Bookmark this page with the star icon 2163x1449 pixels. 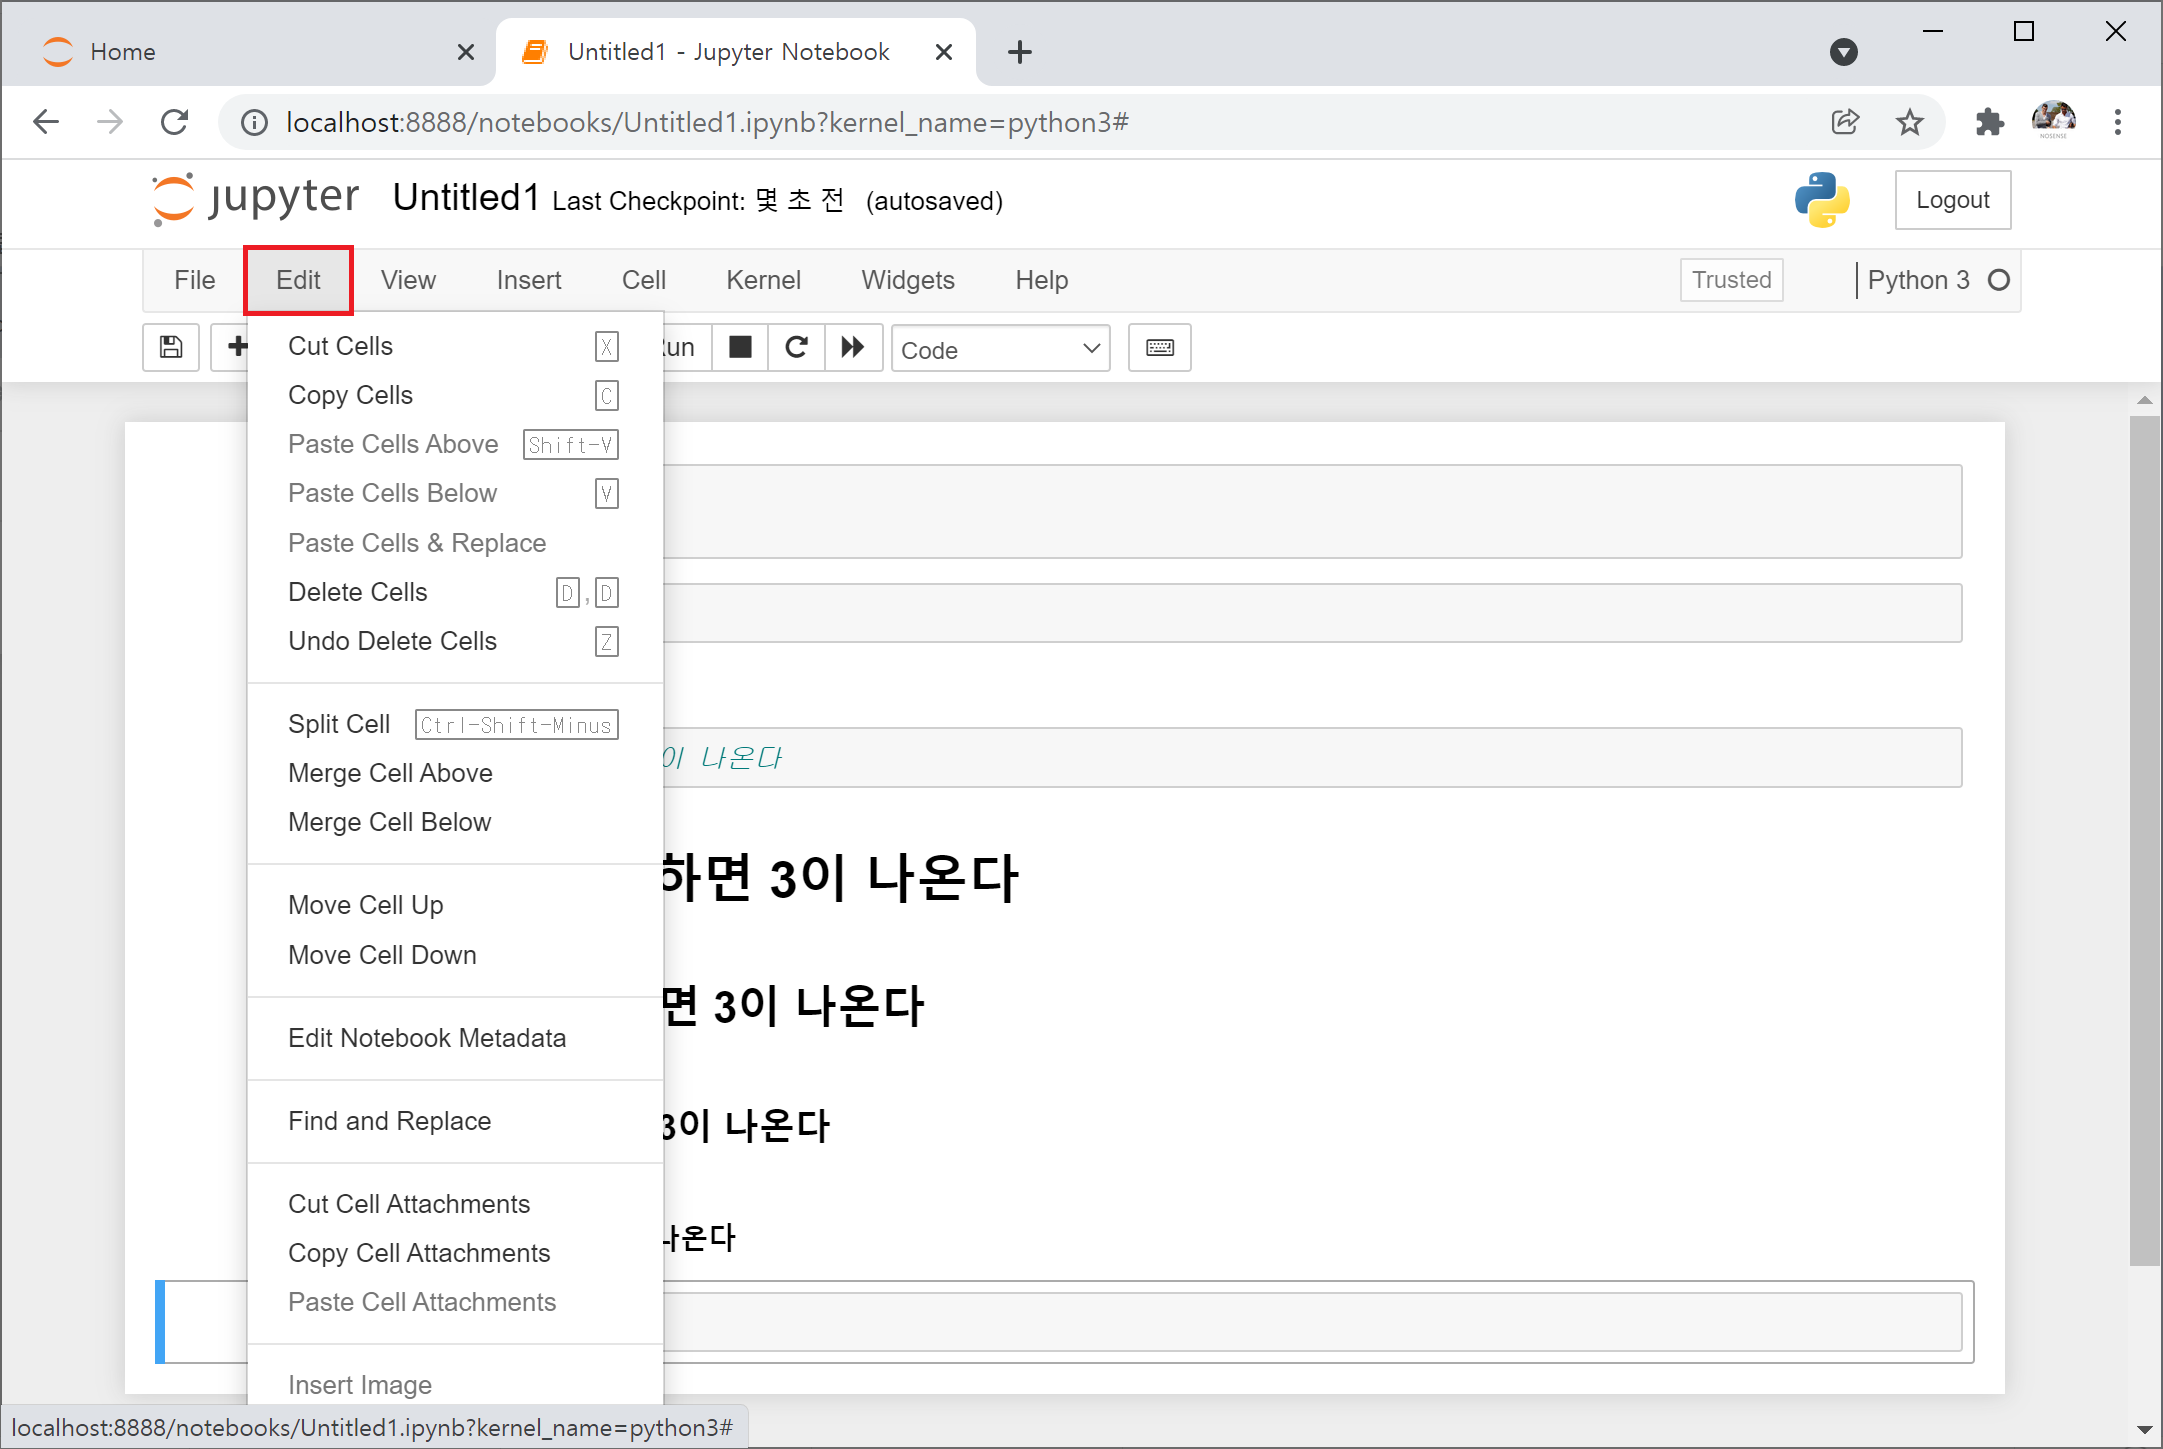(x=1909, y=122)
